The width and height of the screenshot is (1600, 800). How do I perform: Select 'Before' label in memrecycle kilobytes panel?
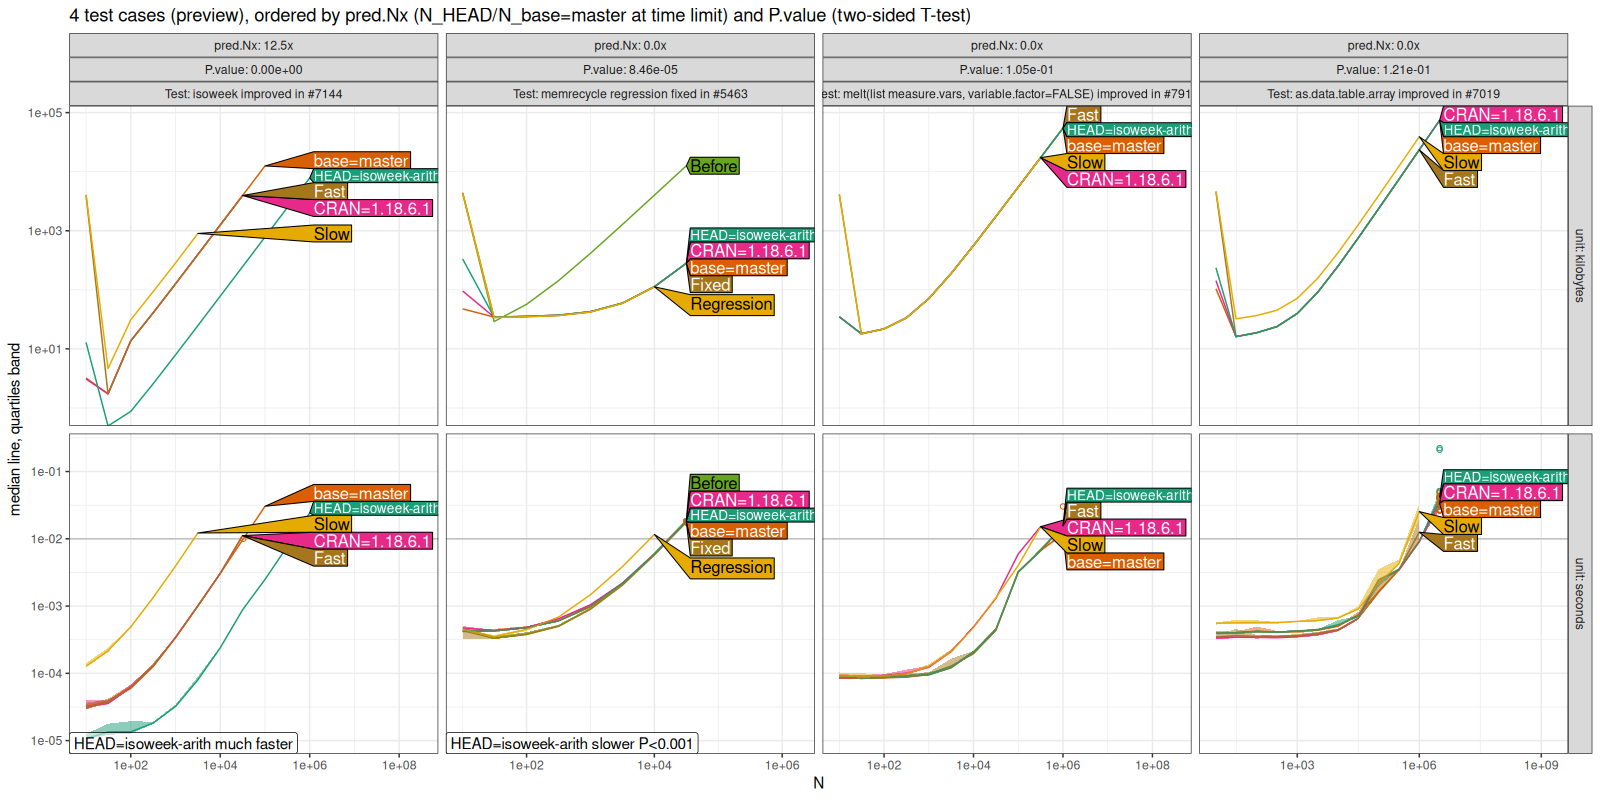(714, 166)
